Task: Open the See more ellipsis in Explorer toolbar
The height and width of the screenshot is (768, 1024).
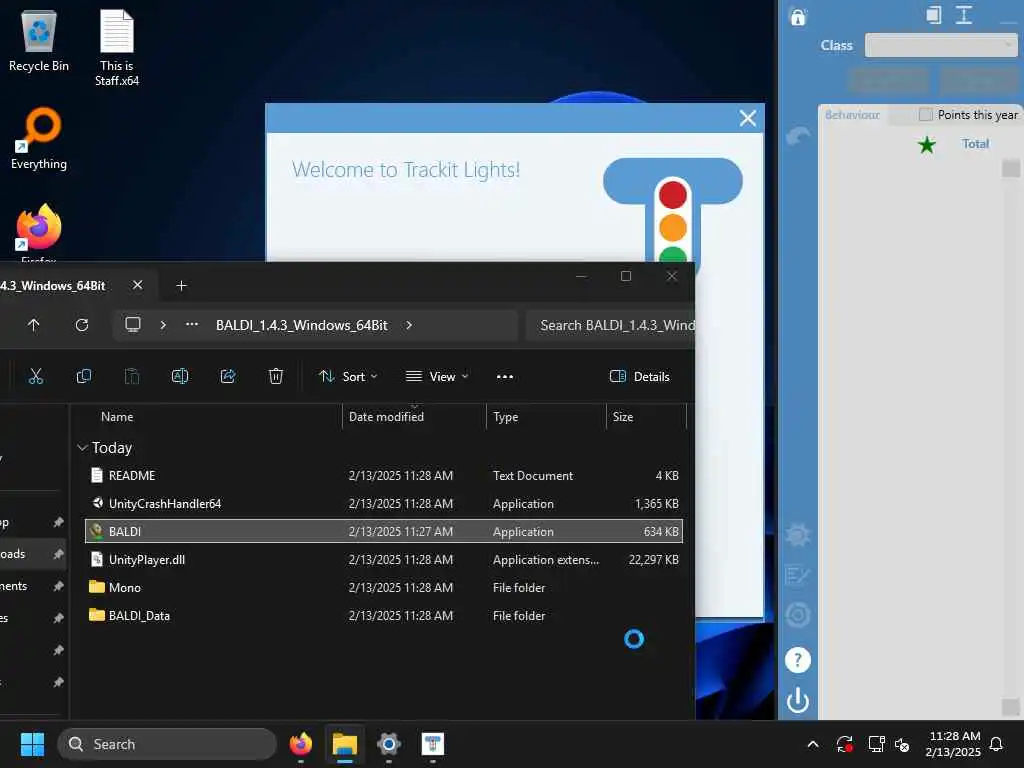Action: point(504,376)
